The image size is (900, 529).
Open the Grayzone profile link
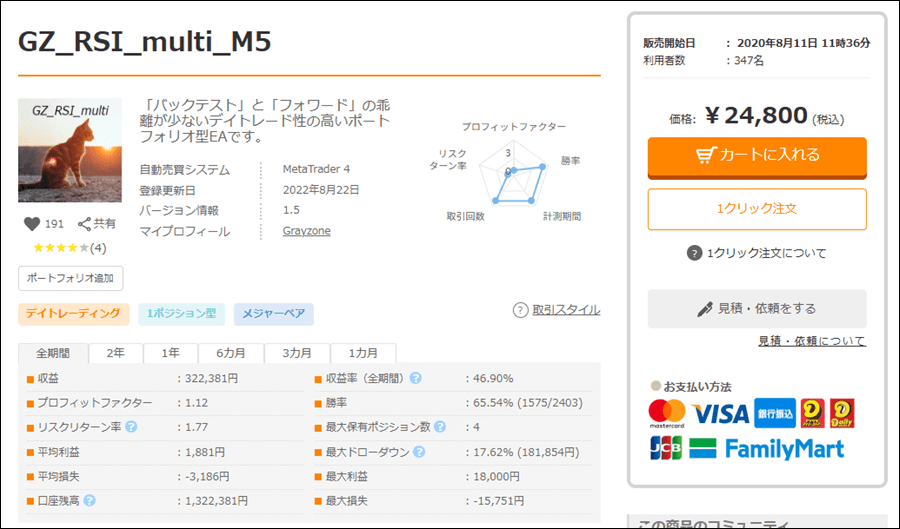(x=306, y=231)
